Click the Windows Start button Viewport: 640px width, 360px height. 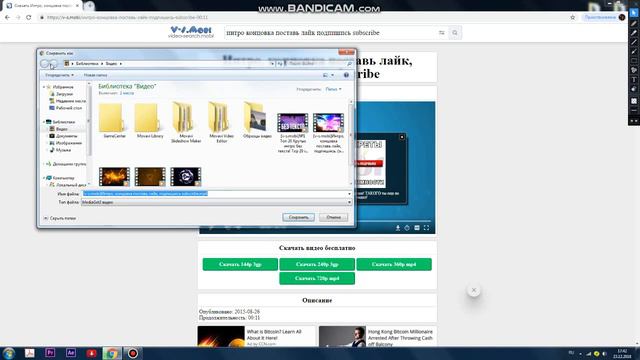(x=8, y=353)
